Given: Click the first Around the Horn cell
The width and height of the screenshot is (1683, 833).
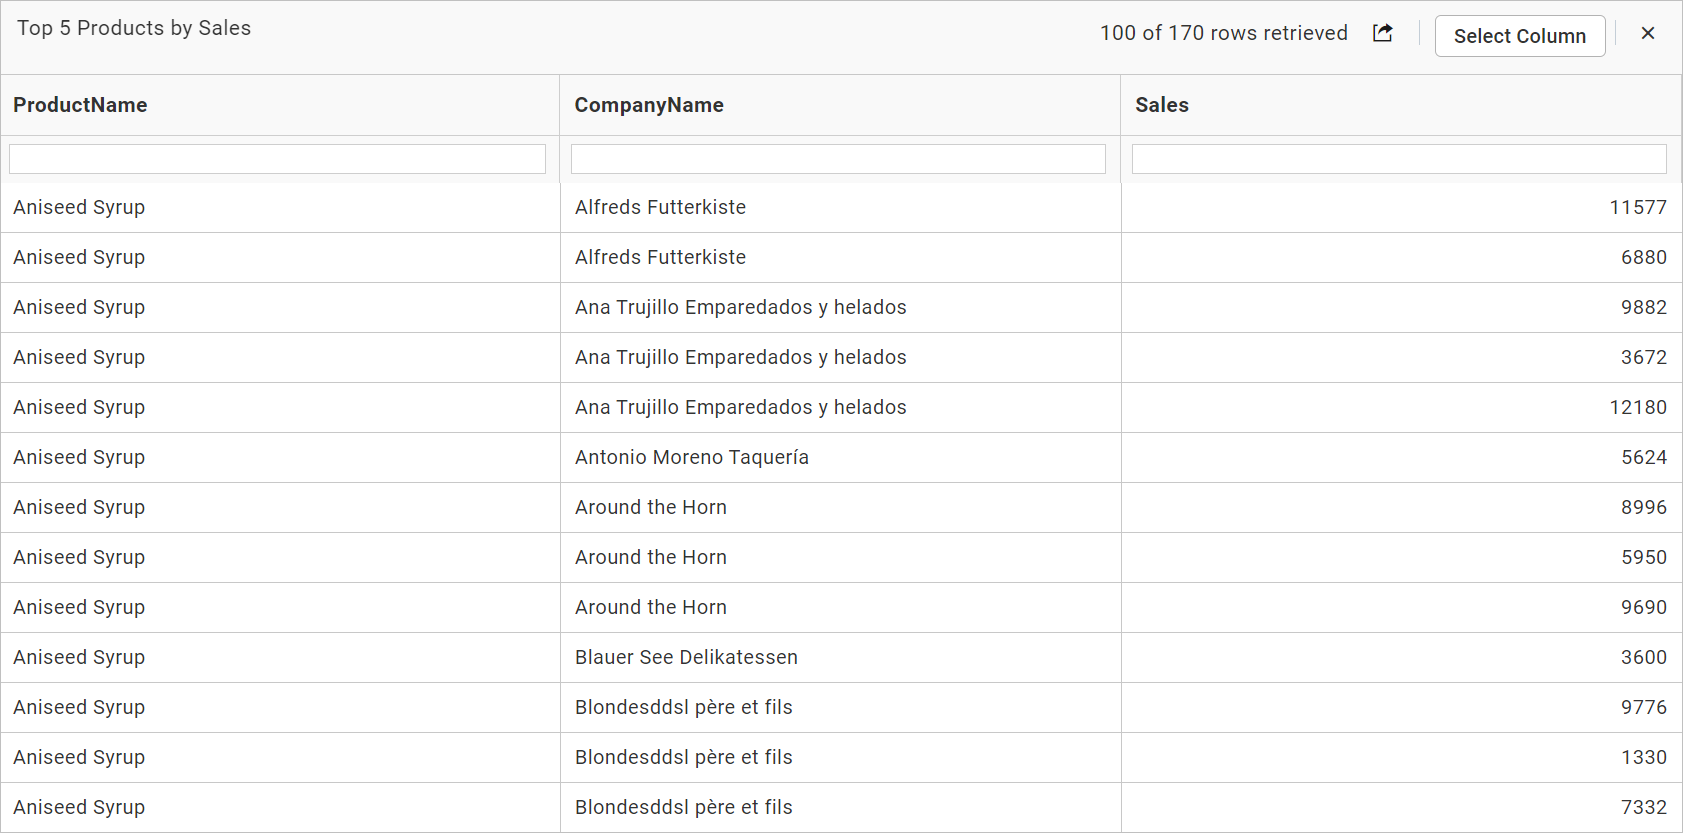Looking at the screenshot, I should coord(650,507).
